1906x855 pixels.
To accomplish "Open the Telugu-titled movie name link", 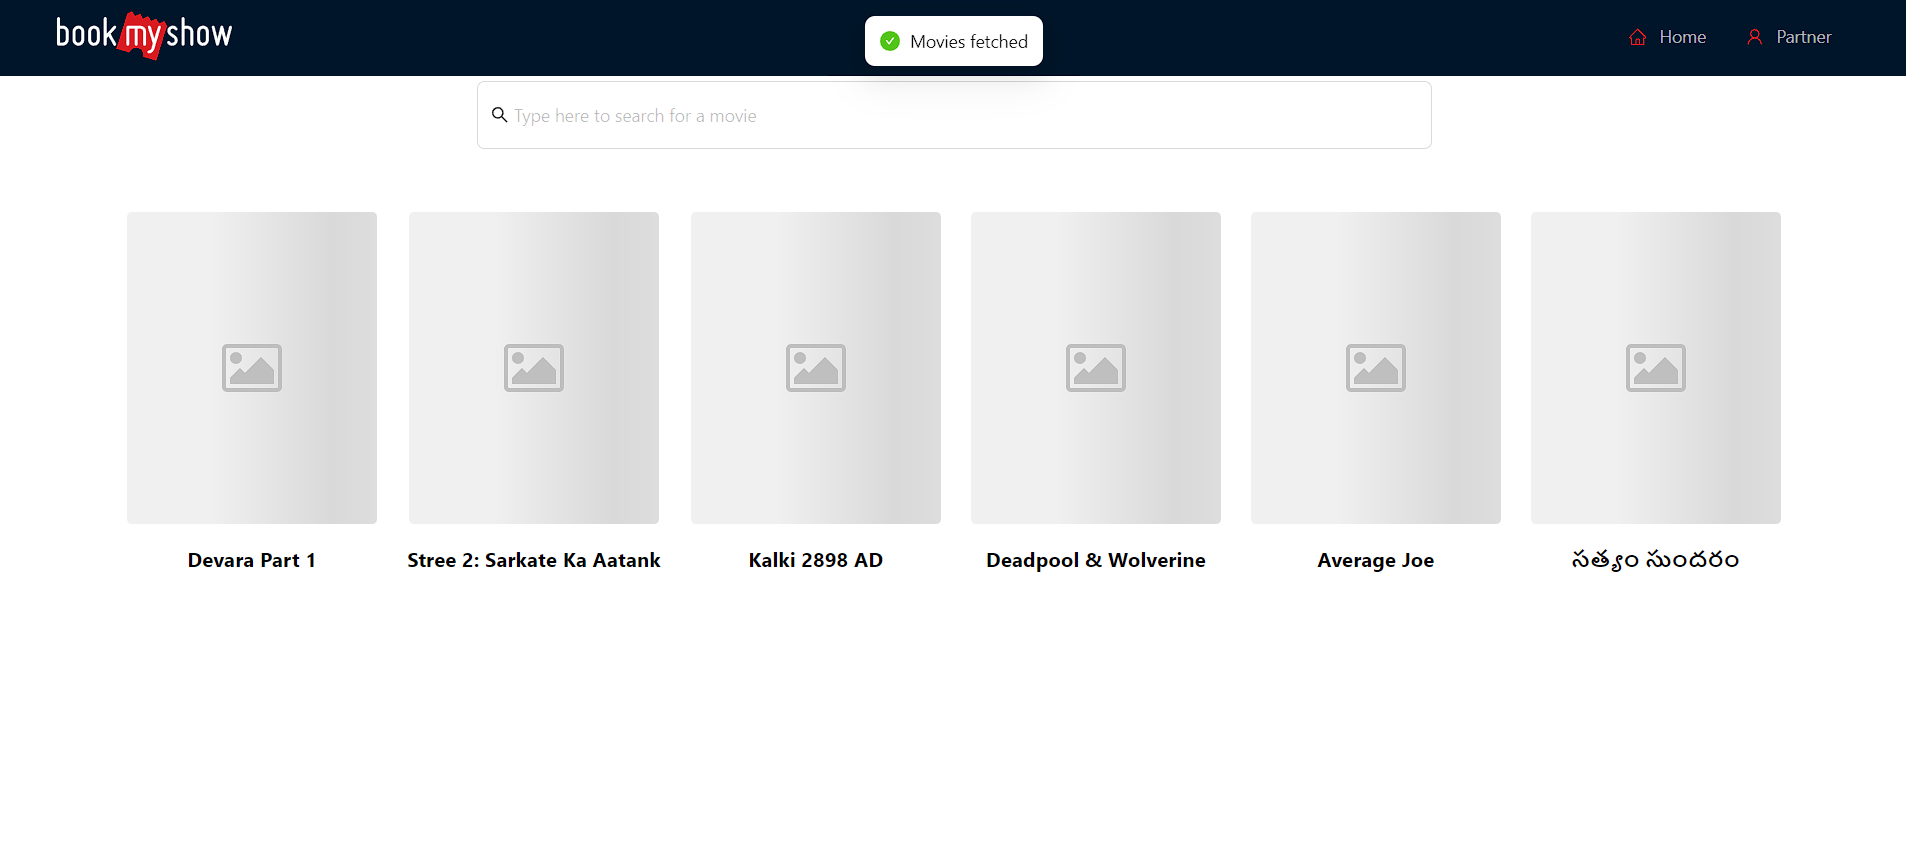I will [x=1655, y=560].
